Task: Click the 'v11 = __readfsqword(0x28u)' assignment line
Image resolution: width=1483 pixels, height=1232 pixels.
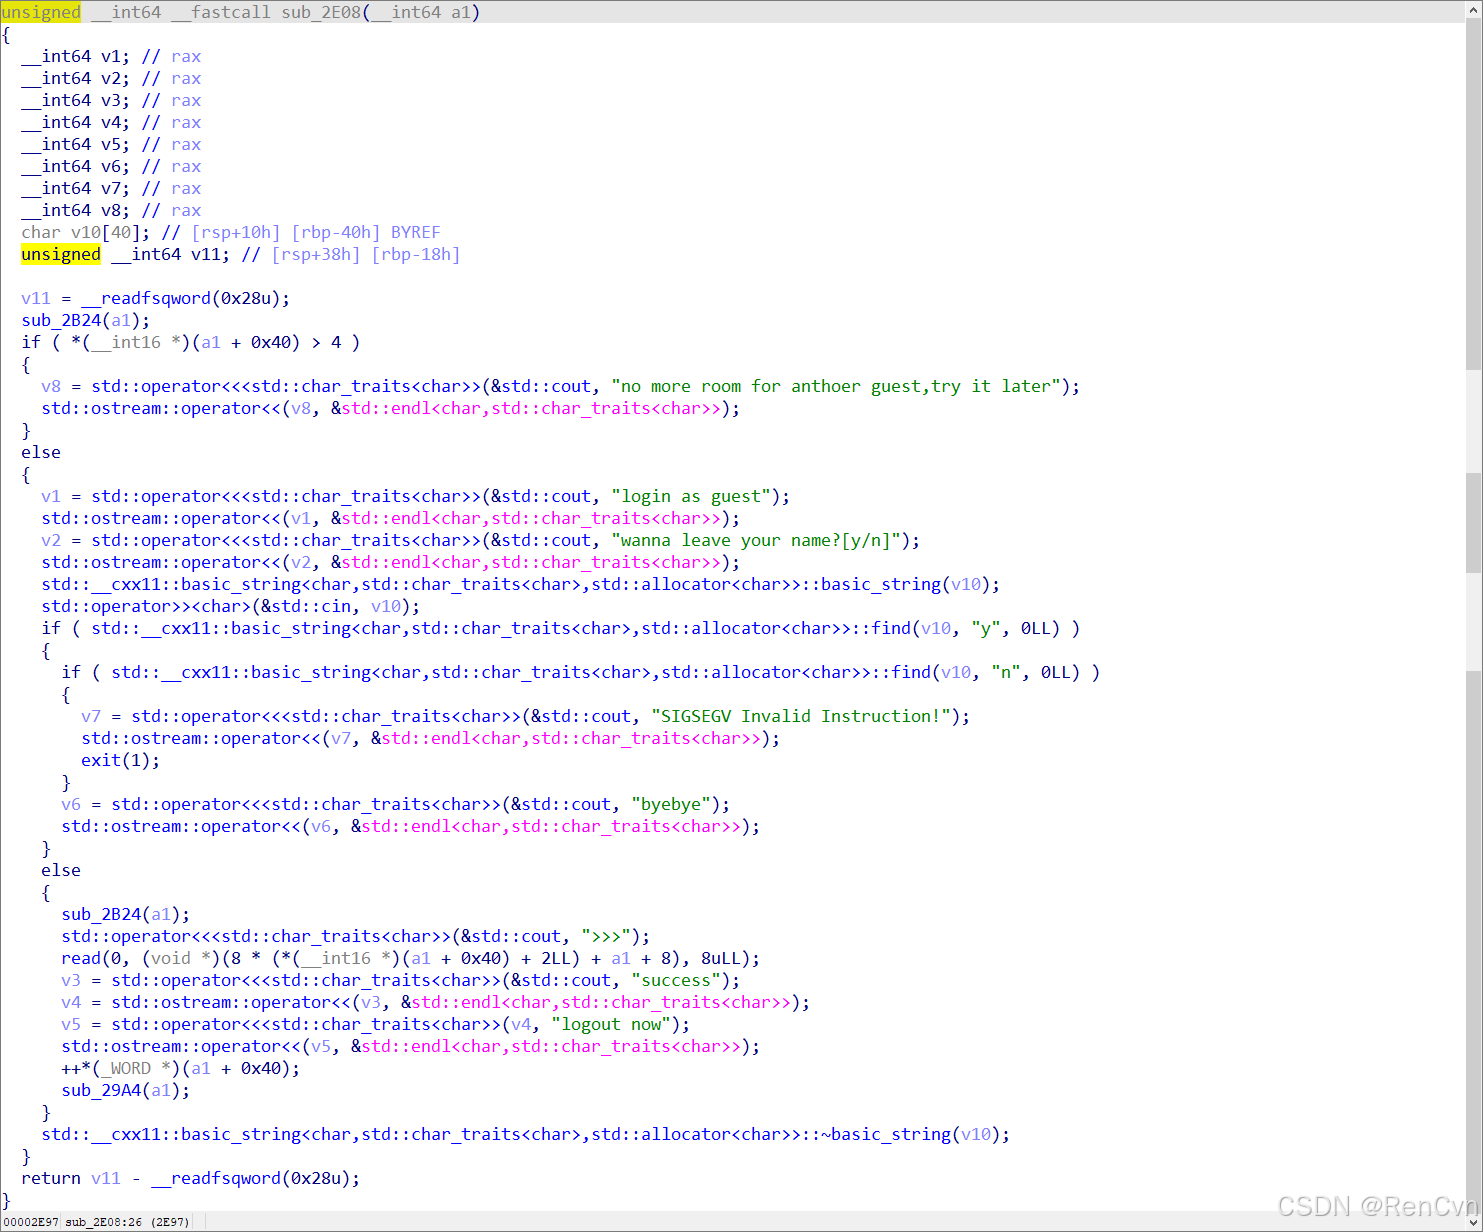Action: (x=156, y=298)
